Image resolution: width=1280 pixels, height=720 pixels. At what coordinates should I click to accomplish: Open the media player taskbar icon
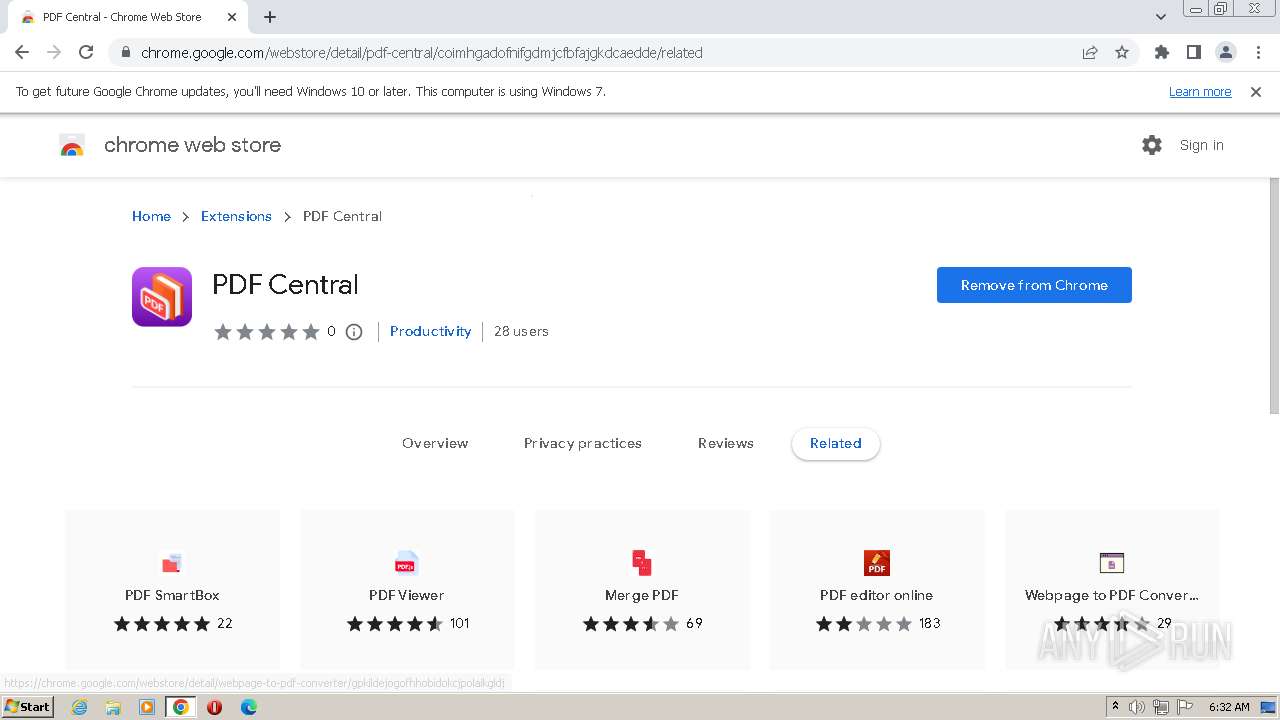tap(147, 707)
